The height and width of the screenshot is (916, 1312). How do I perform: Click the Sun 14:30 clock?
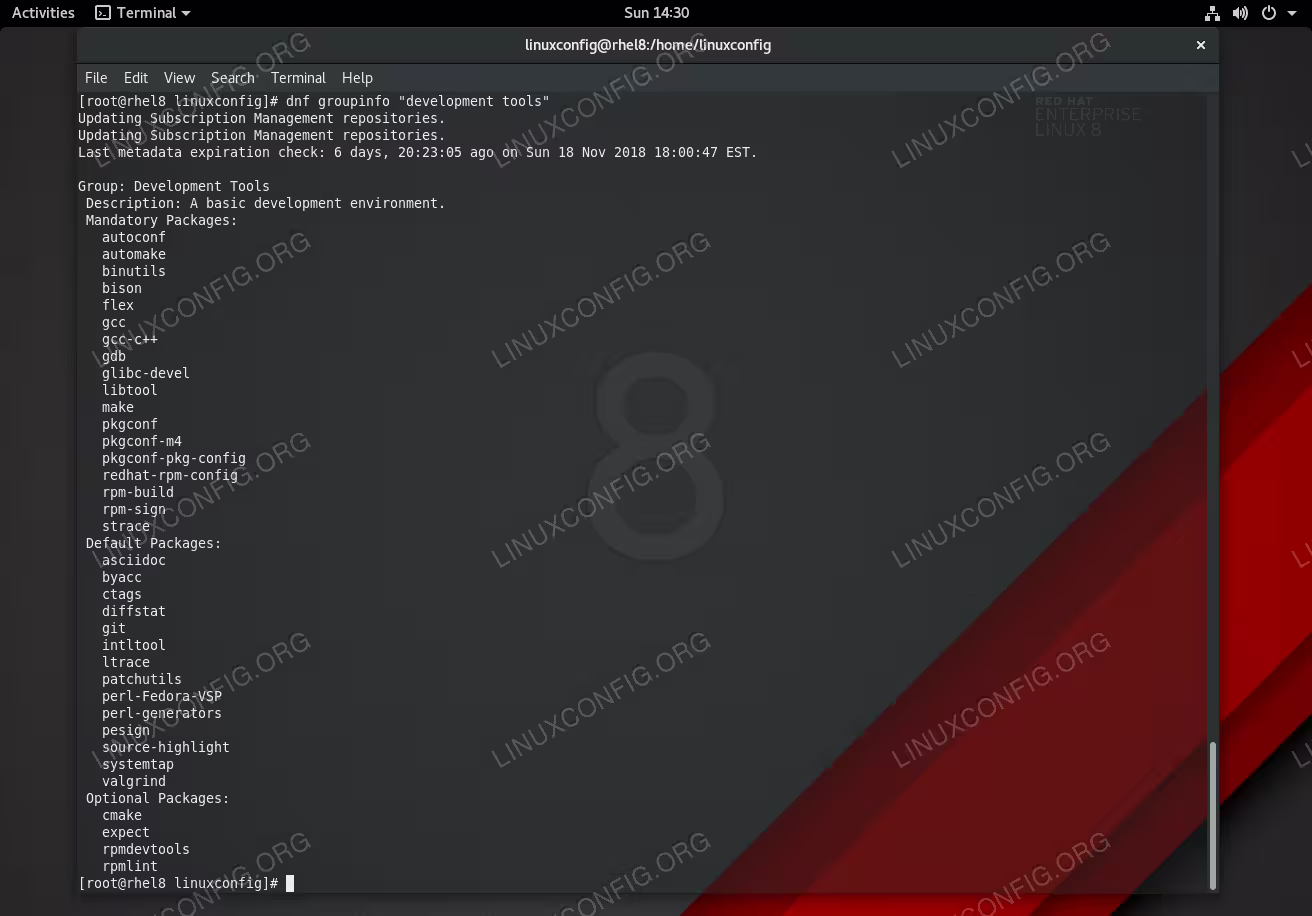coord(656,13)
